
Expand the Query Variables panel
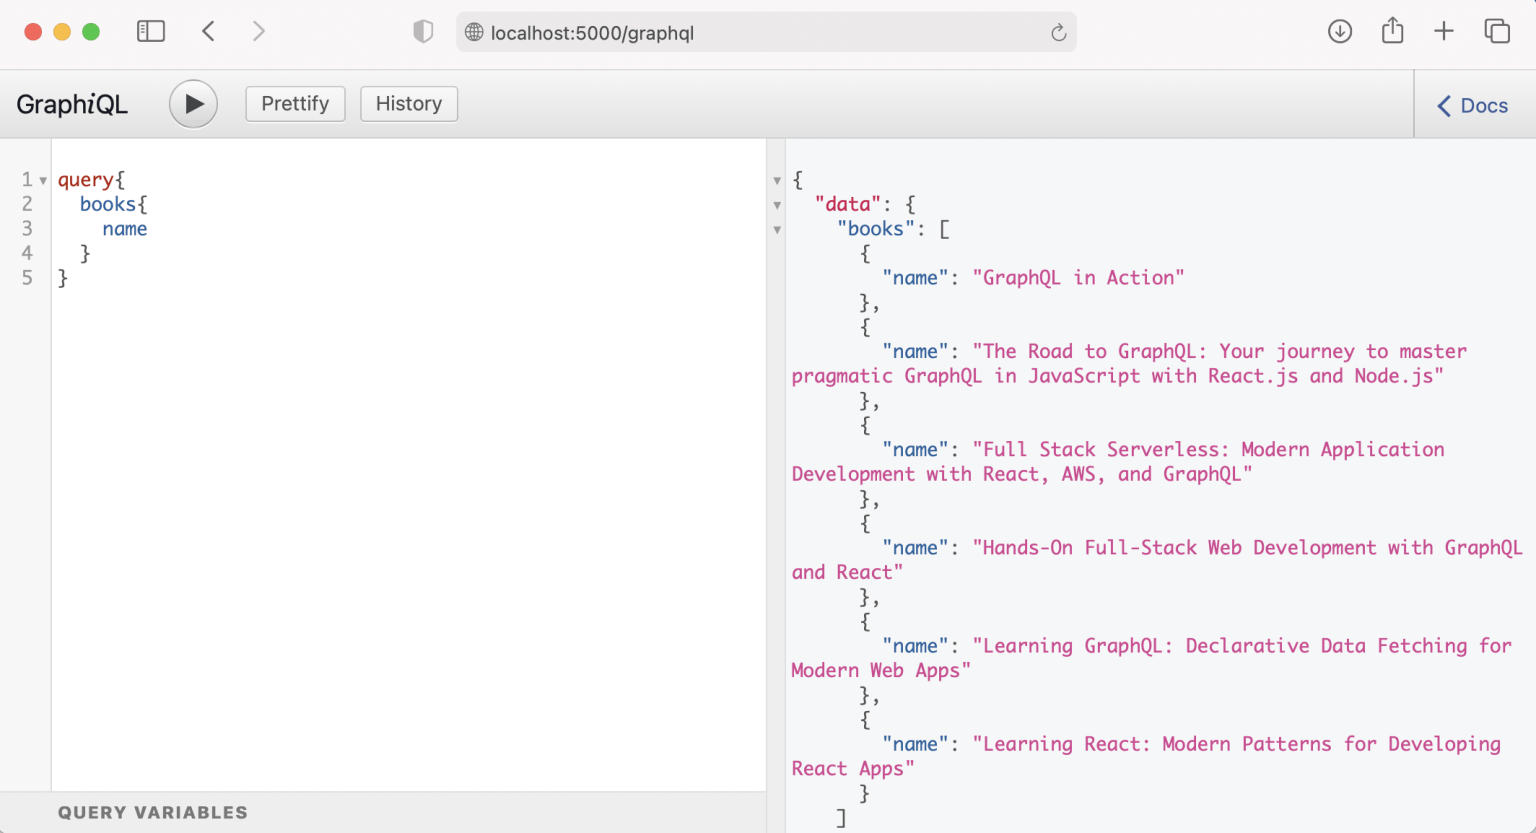(x=153, y=812)
